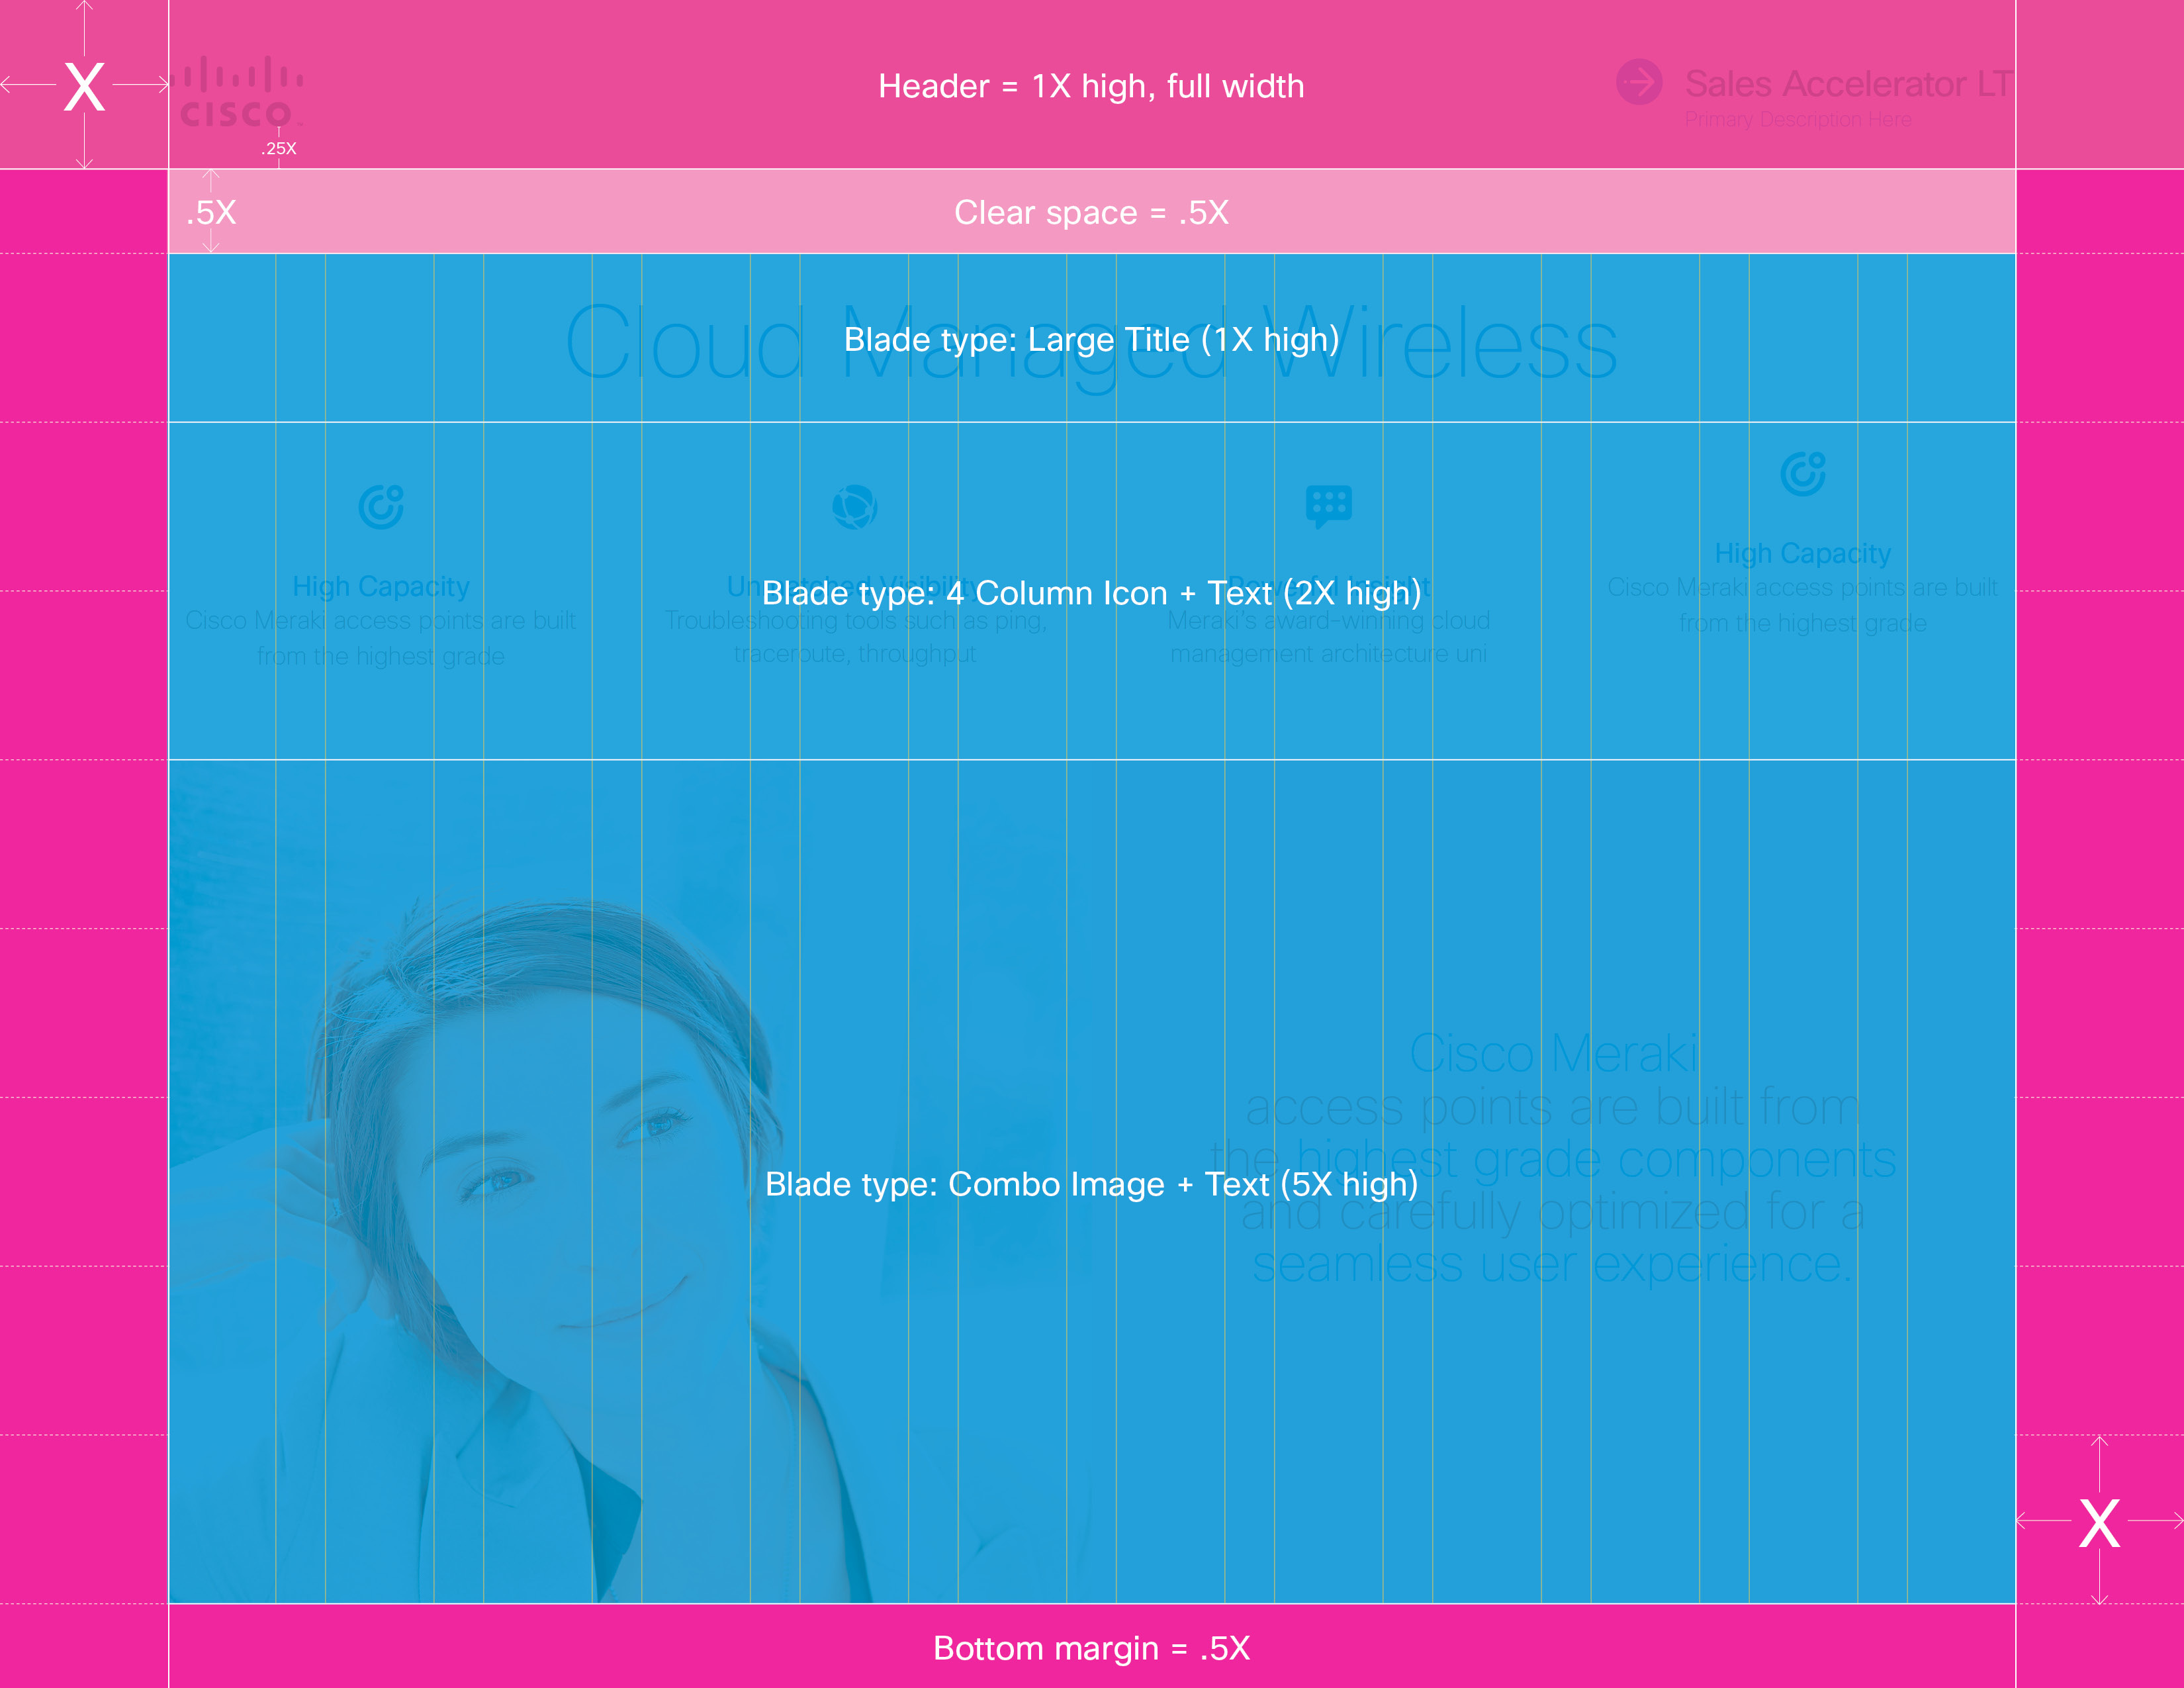Select 'Primary Description Here' subtitle text

[x=1798, y=119]
